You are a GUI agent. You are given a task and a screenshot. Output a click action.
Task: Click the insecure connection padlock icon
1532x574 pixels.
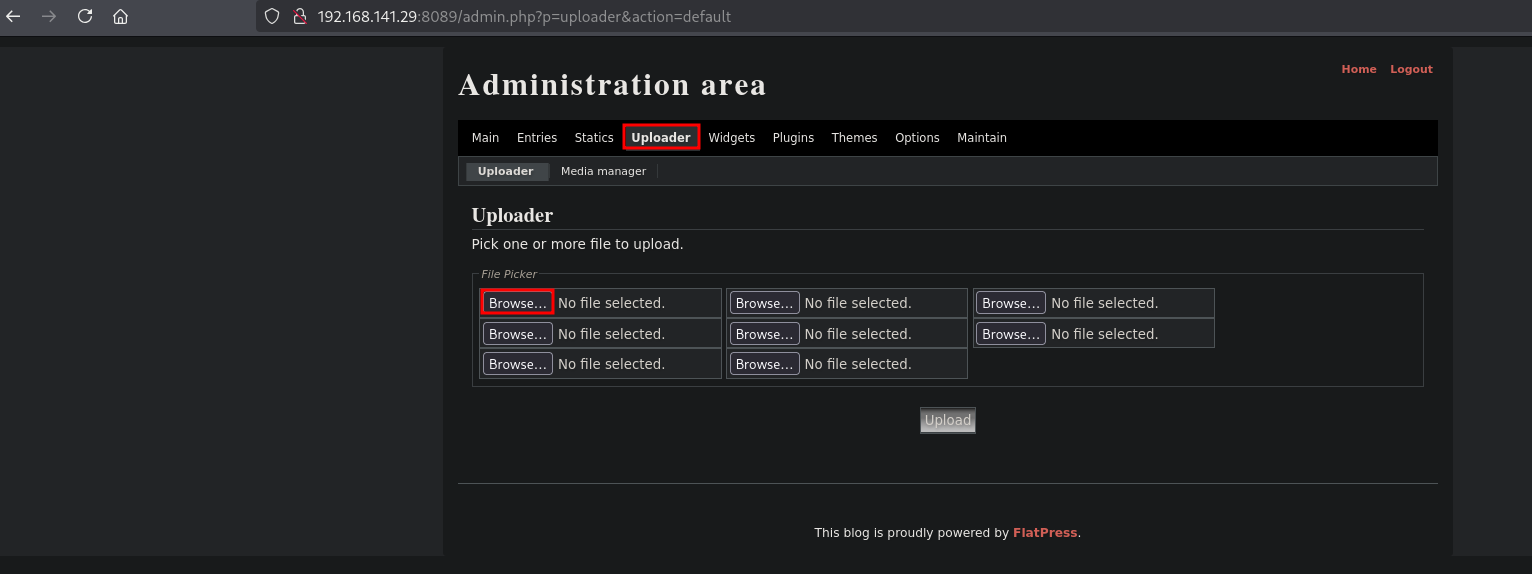tap(298, 16)
